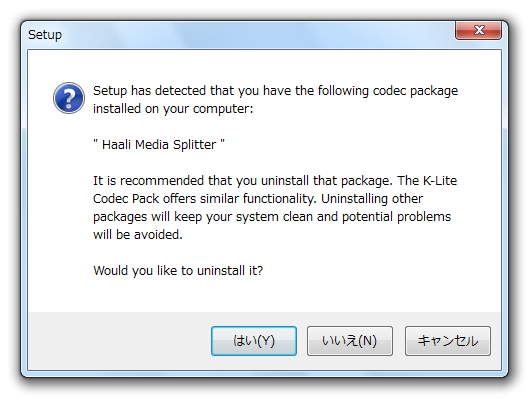Image resolution: width=531 pixels, height=400 pixels.
Task: Decline uninstall with いいえ(N) button
Action: 350,341
